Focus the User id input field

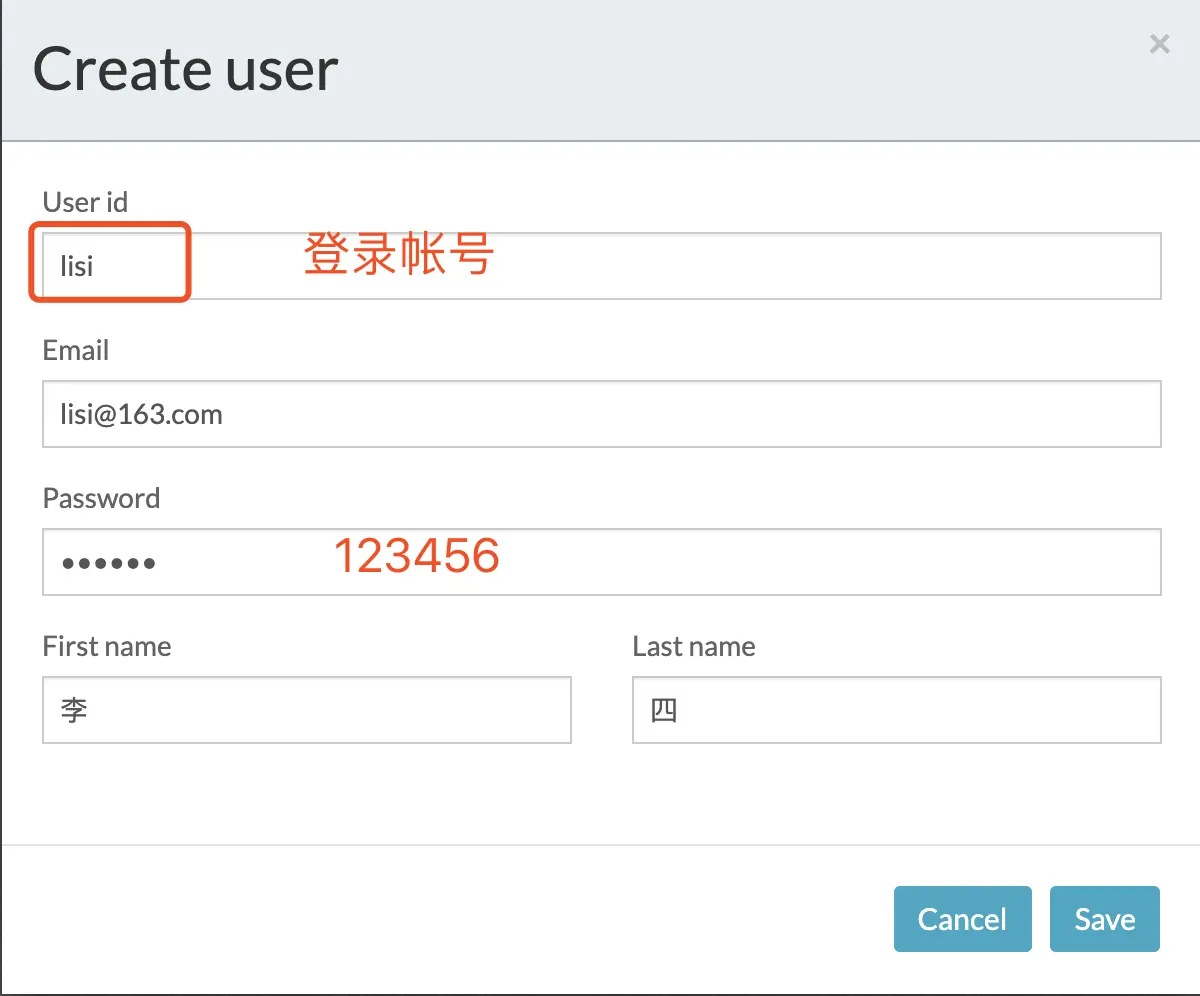coord(602,266)
